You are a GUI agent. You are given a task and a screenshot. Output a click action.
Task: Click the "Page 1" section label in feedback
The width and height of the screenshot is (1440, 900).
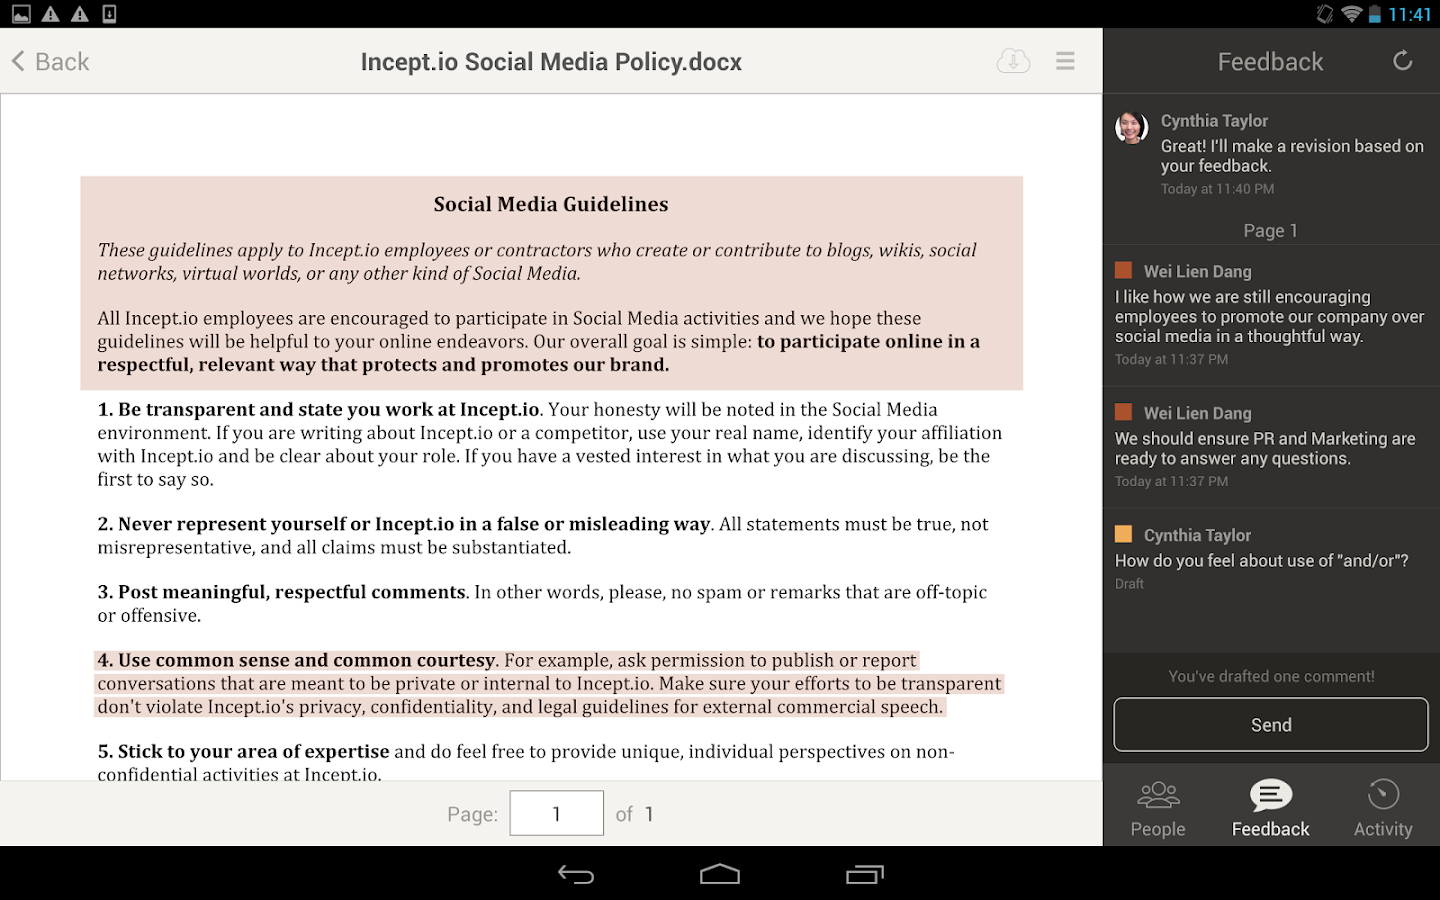[1271, 230]
